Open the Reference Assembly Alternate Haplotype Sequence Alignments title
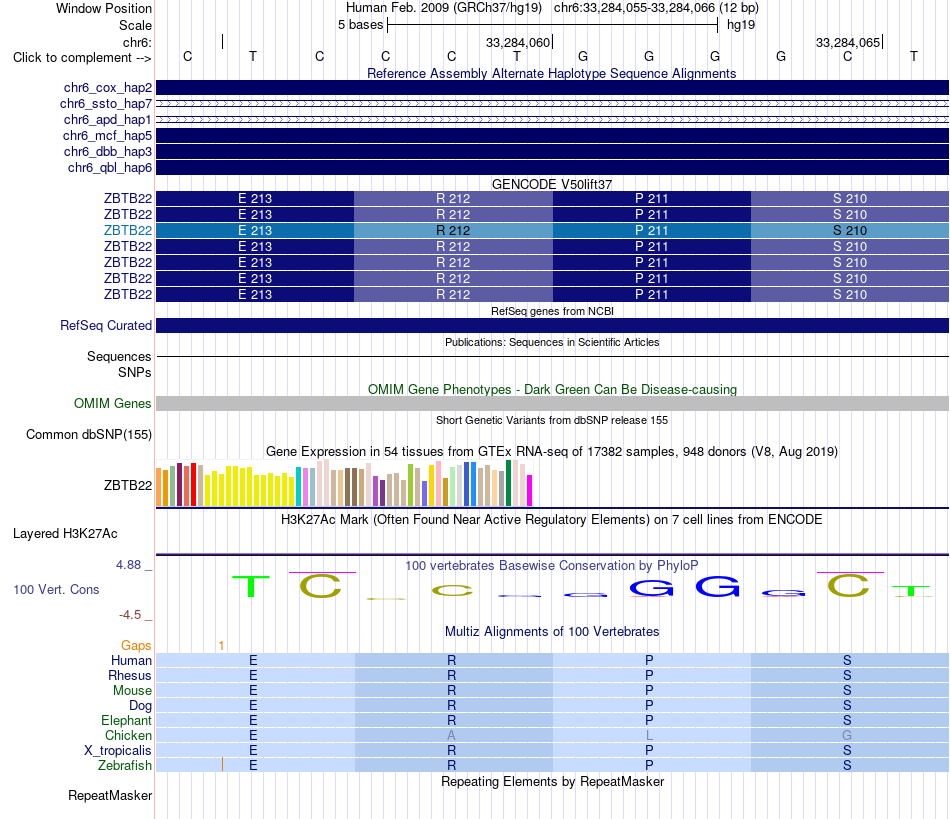The width and height of the screenshot is (950, 819). click(552, 73)
